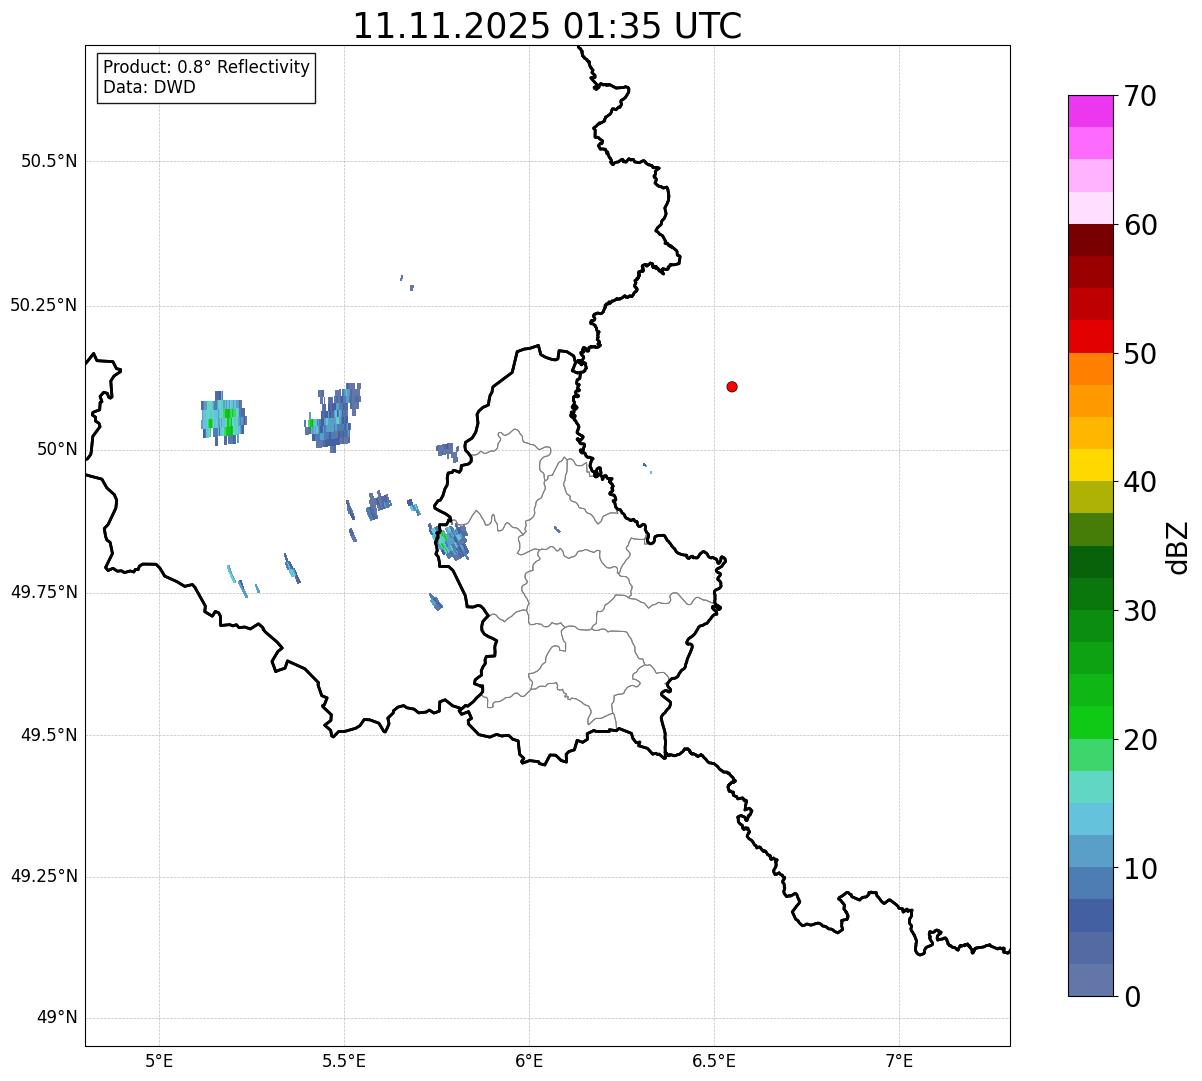1202x1081 pixels.
Task: Click the red dot marker on the map
Action: 732,386
